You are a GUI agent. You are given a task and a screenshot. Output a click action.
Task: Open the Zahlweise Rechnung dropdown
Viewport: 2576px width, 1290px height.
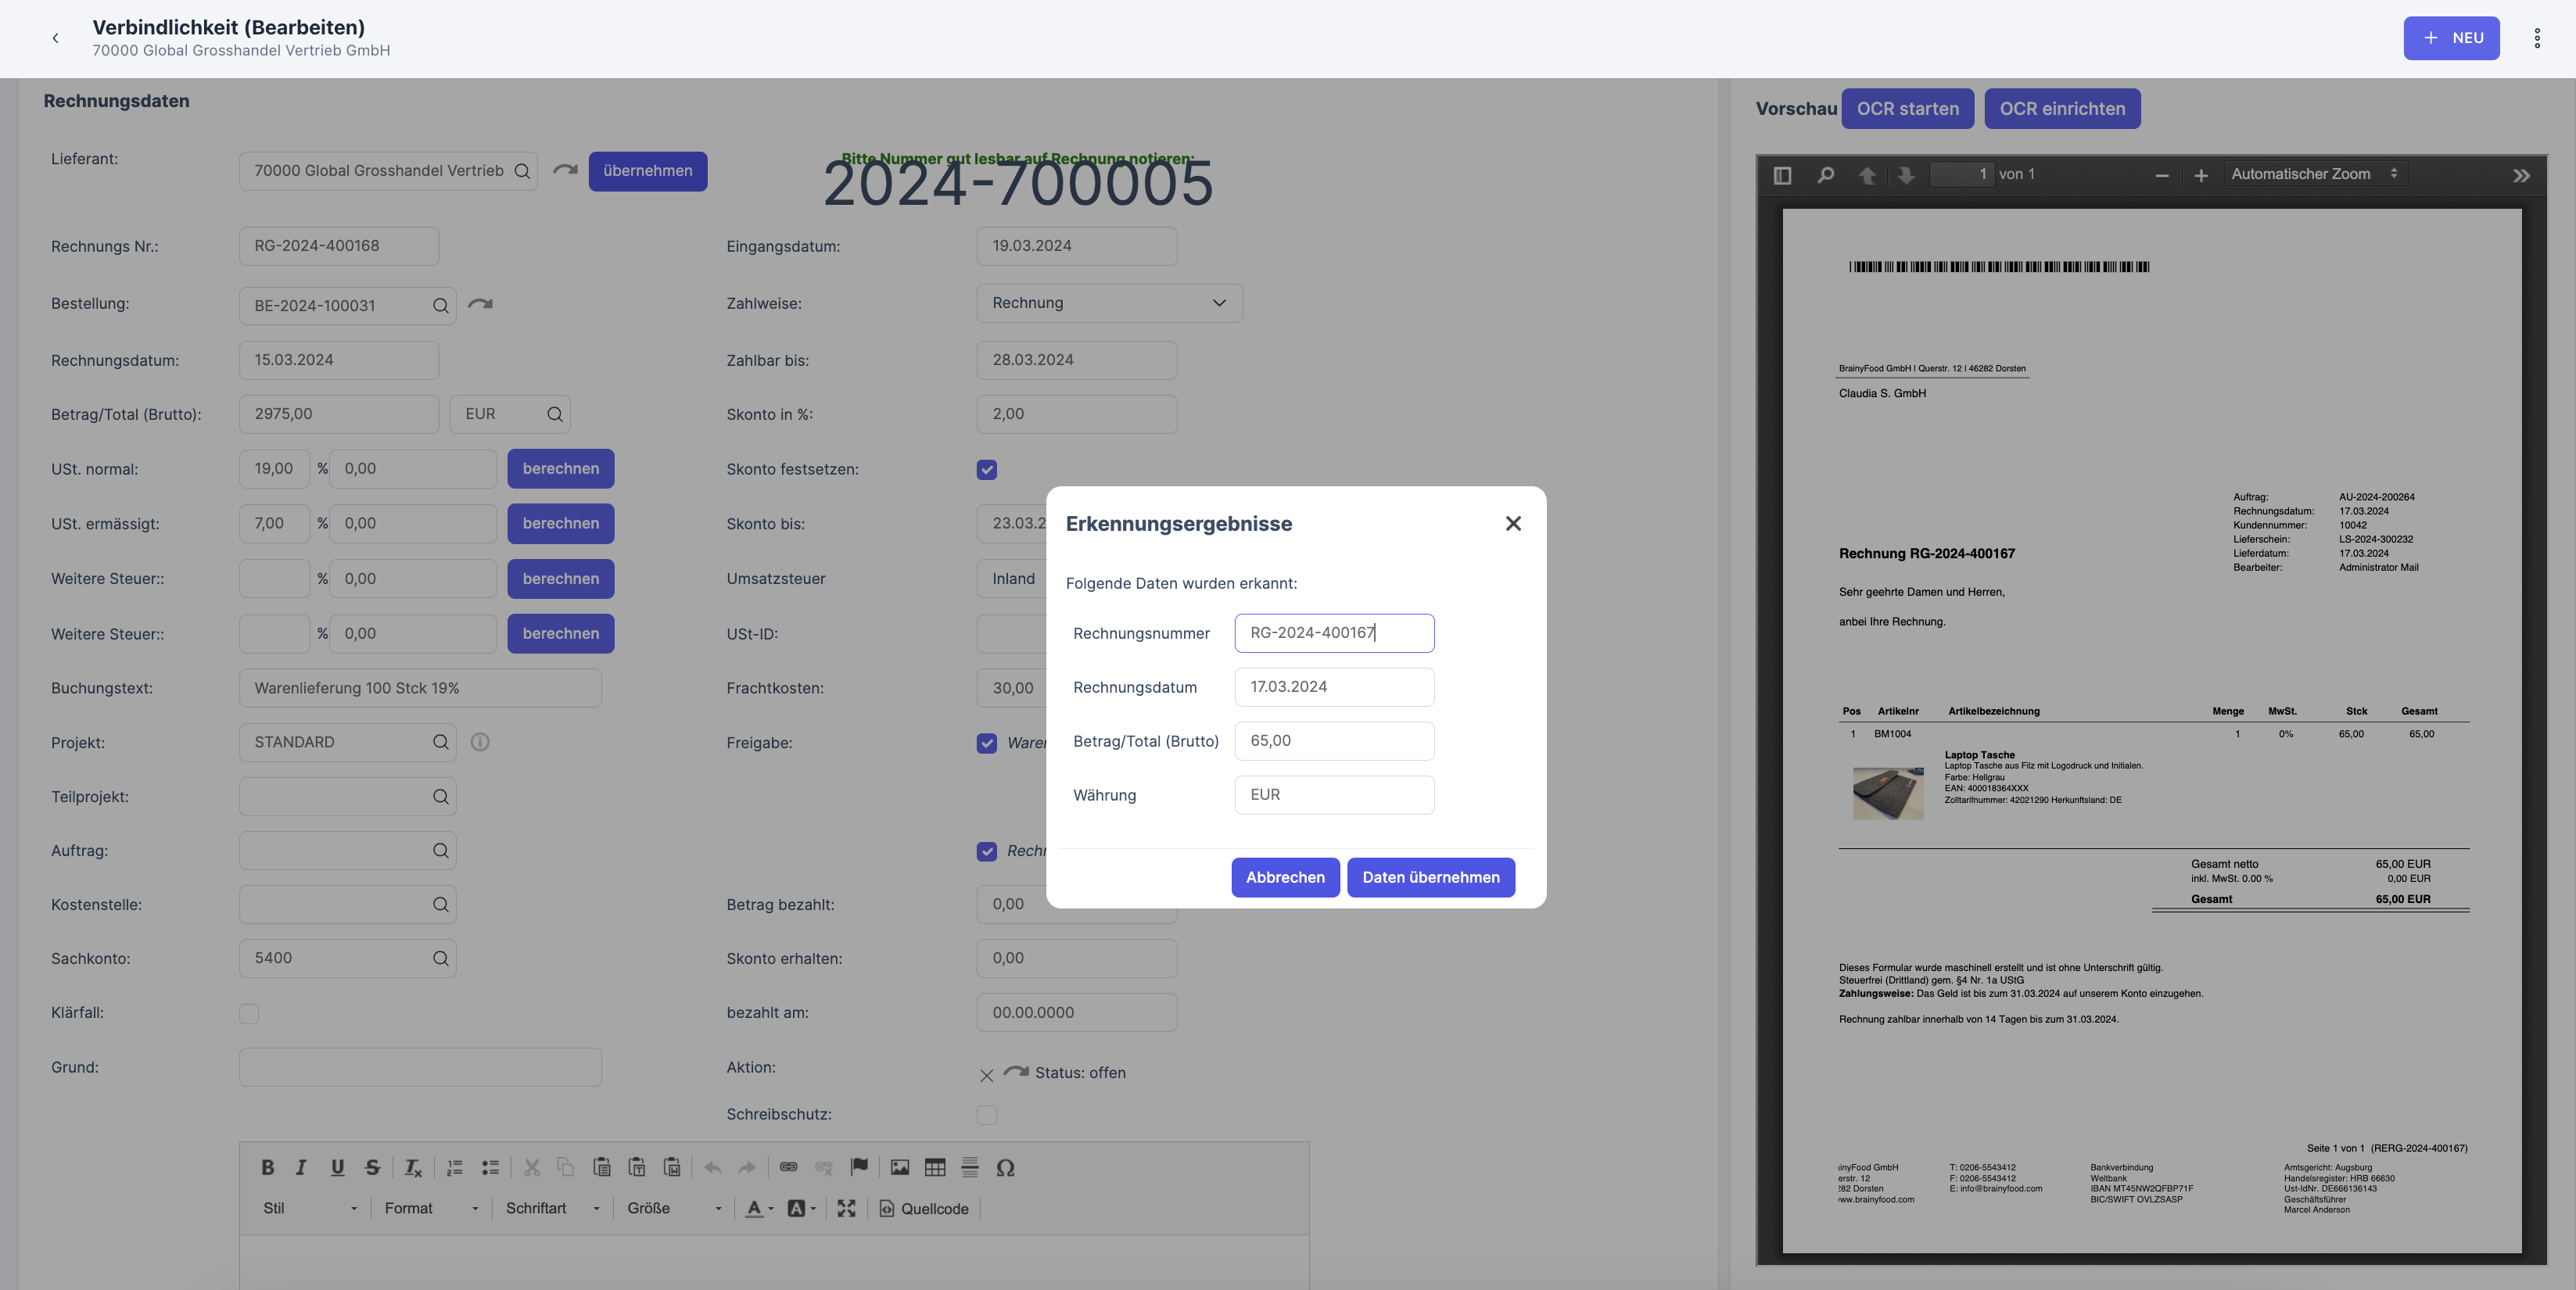[1108, 303]
